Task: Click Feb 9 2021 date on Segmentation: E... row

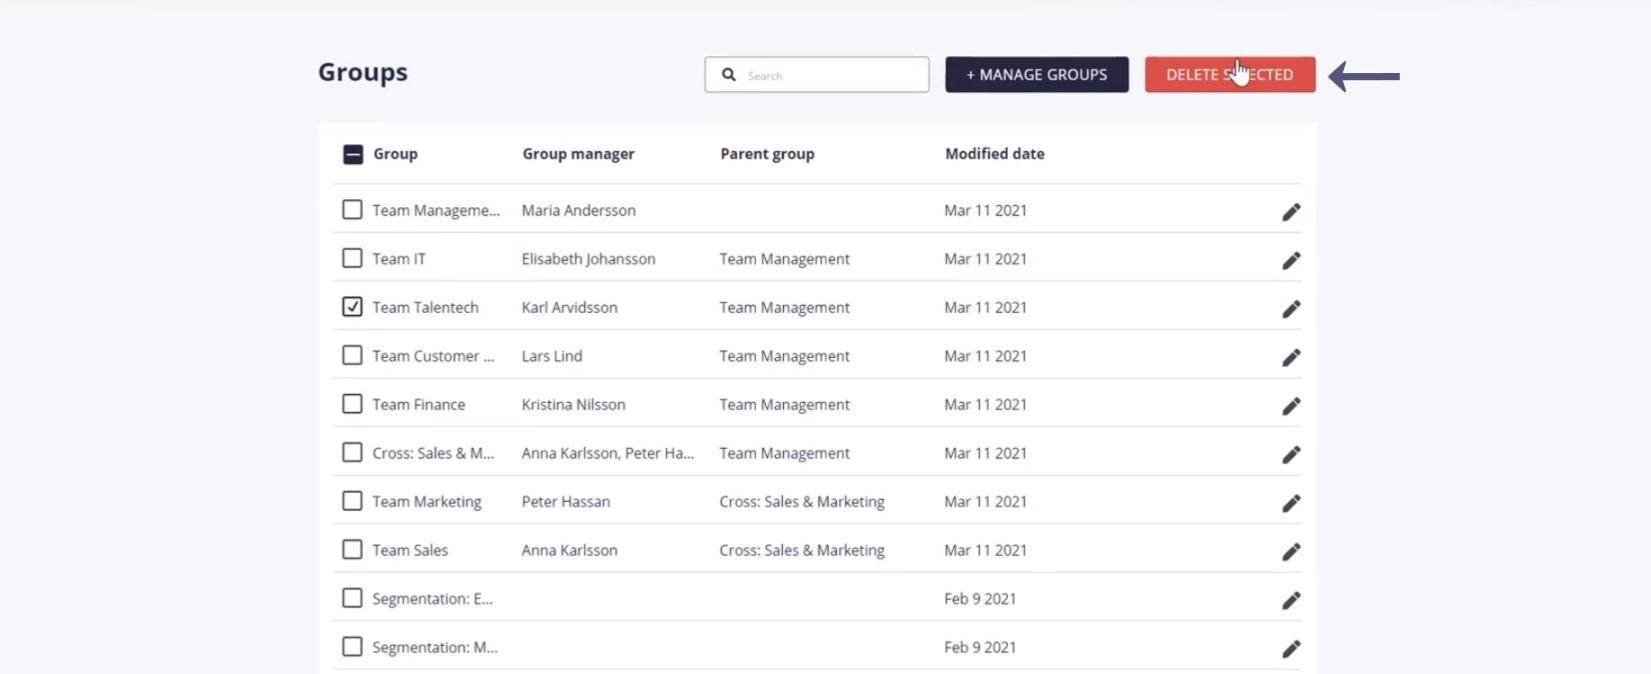Action: pos(980,598)
